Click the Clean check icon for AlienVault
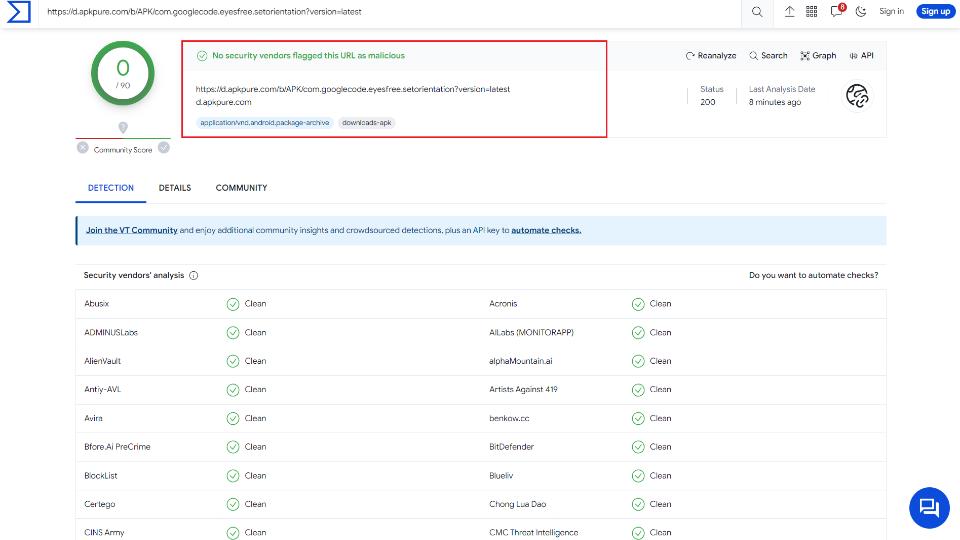 click(233, 361)
